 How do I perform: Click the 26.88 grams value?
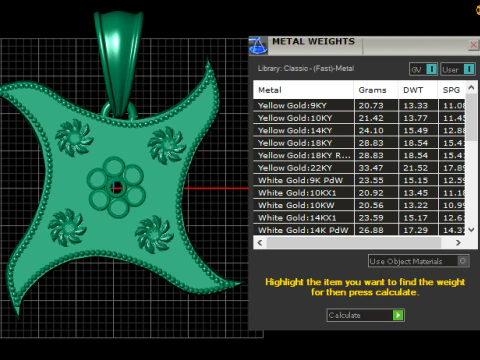point(371,230)
